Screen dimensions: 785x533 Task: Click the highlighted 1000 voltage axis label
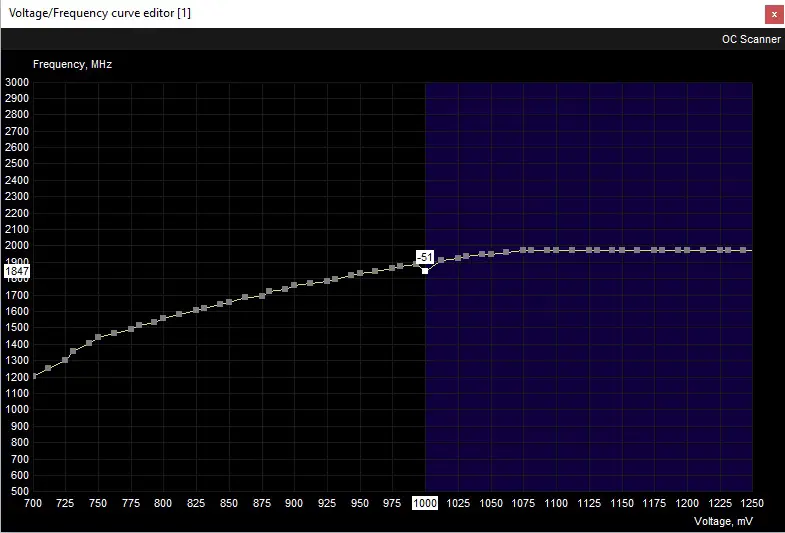point(425,503)
